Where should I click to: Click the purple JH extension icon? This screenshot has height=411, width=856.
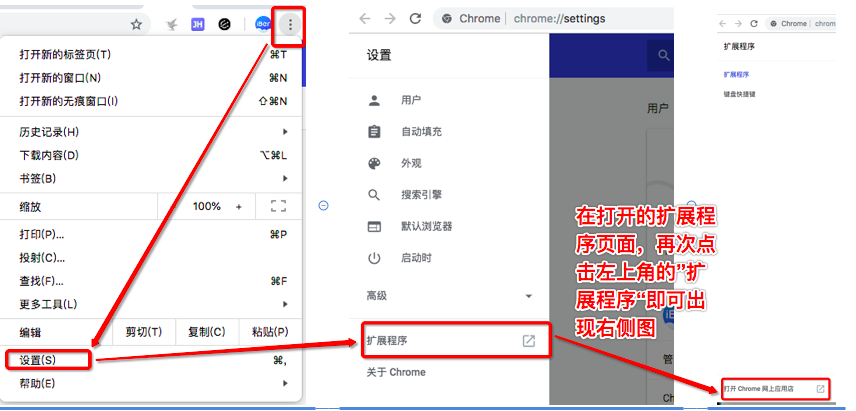[198, 24]
